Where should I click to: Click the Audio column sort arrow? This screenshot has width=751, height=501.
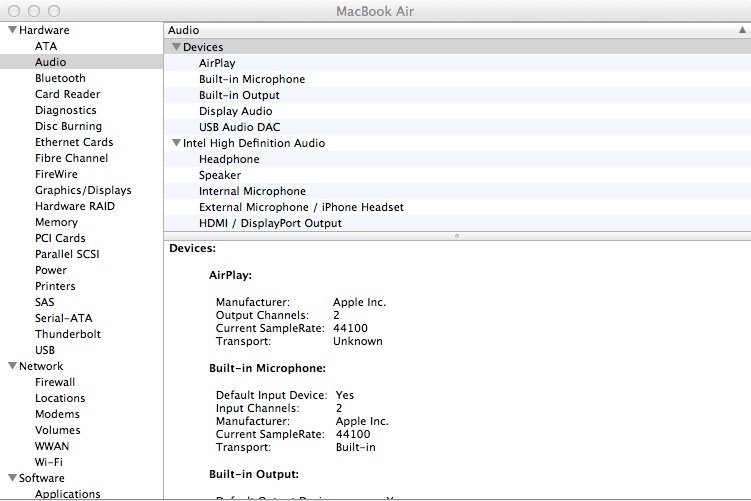coord(742,30)
